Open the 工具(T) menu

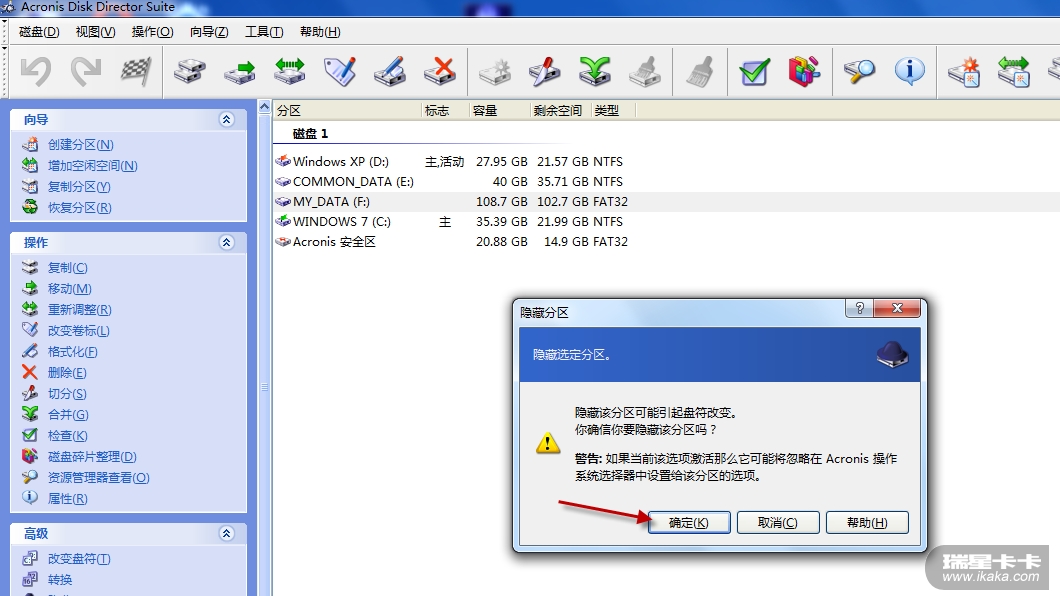coord(264,32)
